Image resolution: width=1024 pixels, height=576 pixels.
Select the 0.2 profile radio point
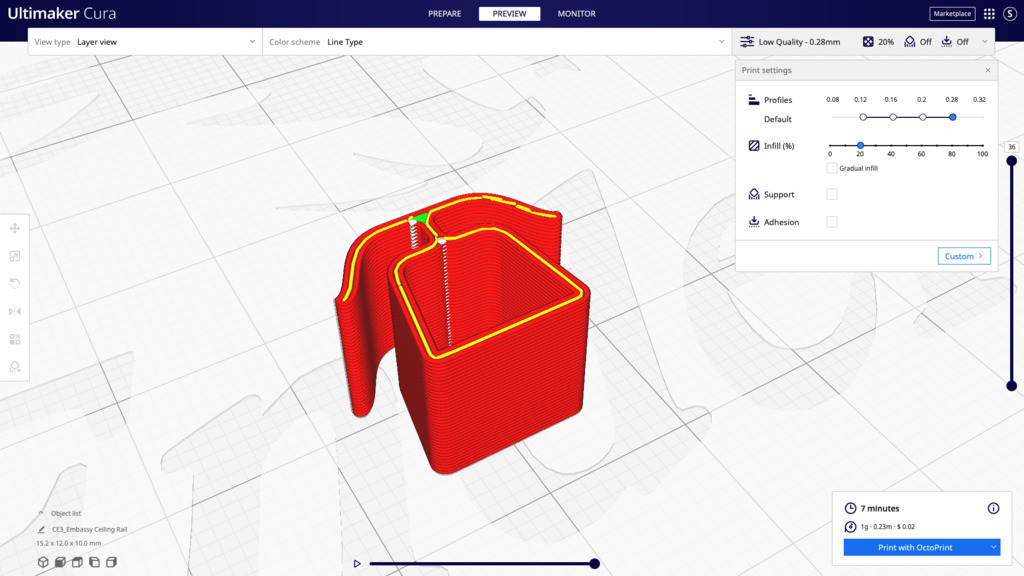923,117
